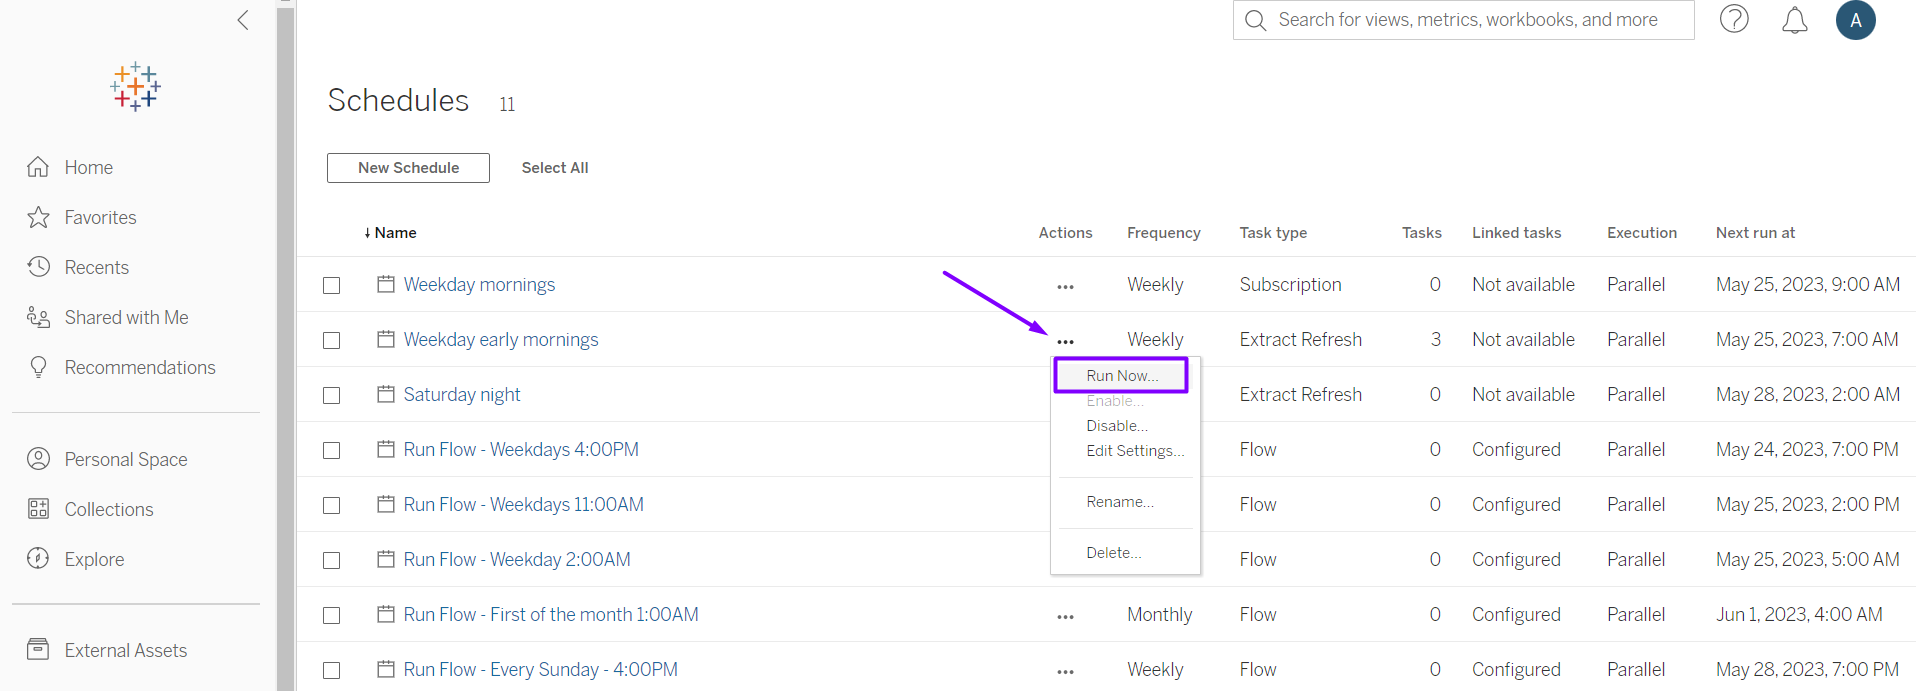Click the sidebar vertical scrollbar

tap(286, 350)
